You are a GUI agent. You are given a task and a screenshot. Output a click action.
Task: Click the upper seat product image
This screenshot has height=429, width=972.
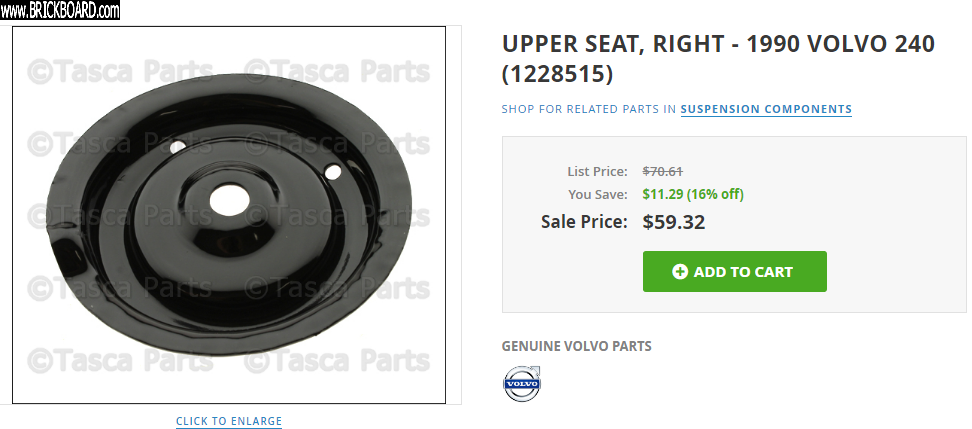pos(229,215)
